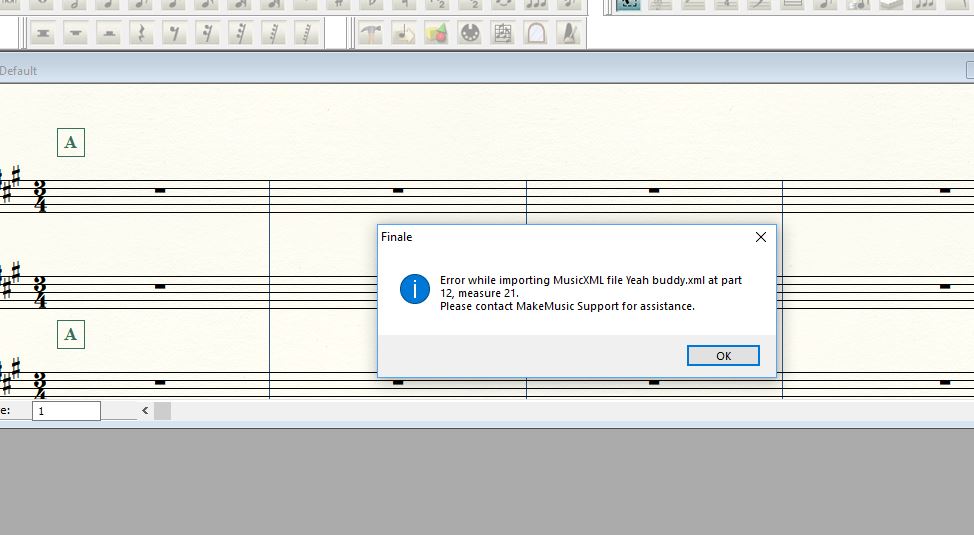
Task: Choose the quarter rest icon
Action: coord(142,34)
